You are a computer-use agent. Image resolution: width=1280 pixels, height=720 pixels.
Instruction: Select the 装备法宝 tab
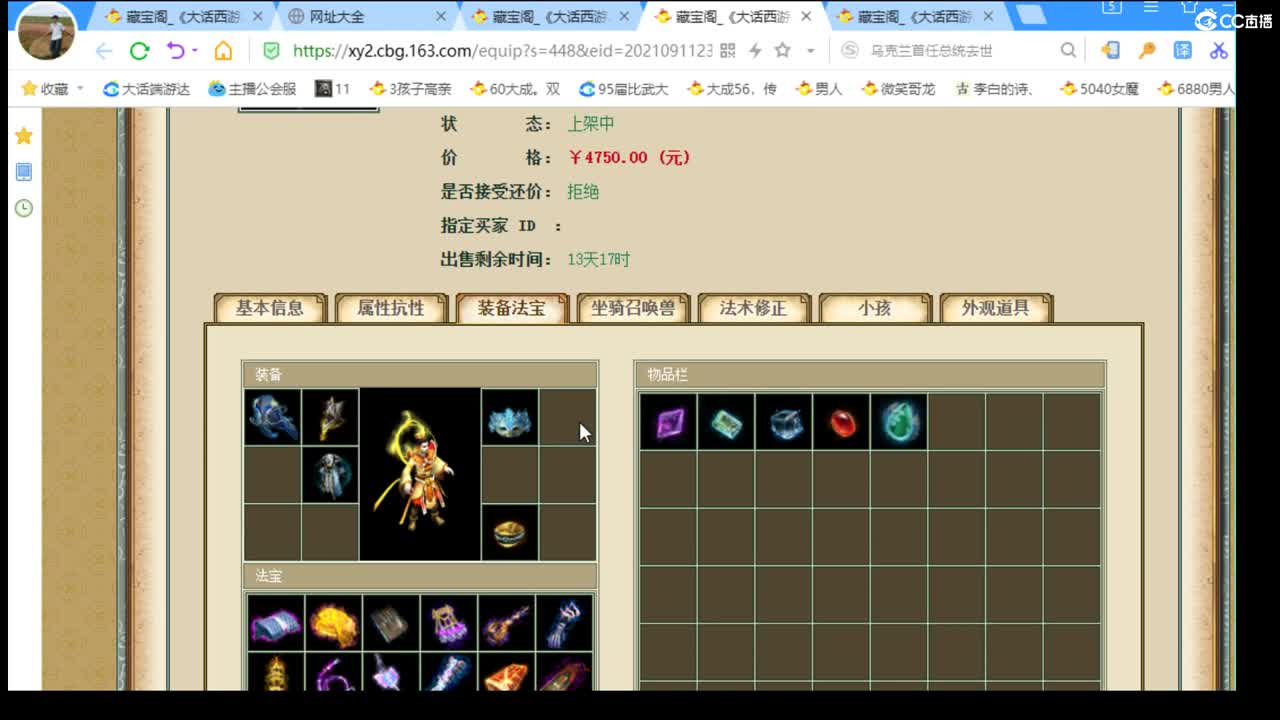pos(512,308)
